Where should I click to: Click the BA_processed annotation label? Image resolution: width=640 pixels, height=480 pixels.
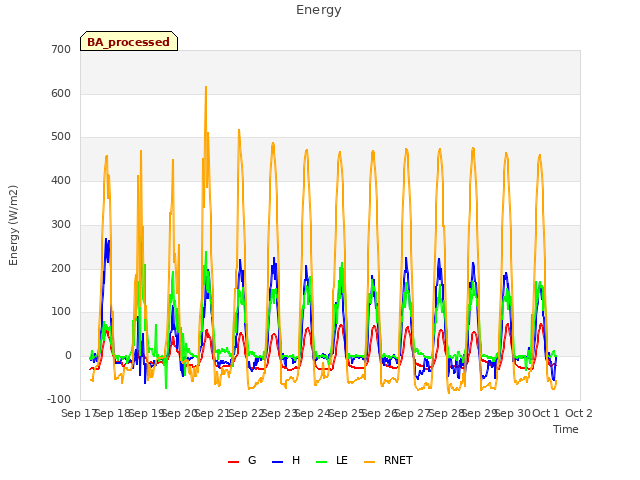pos(129,42)
